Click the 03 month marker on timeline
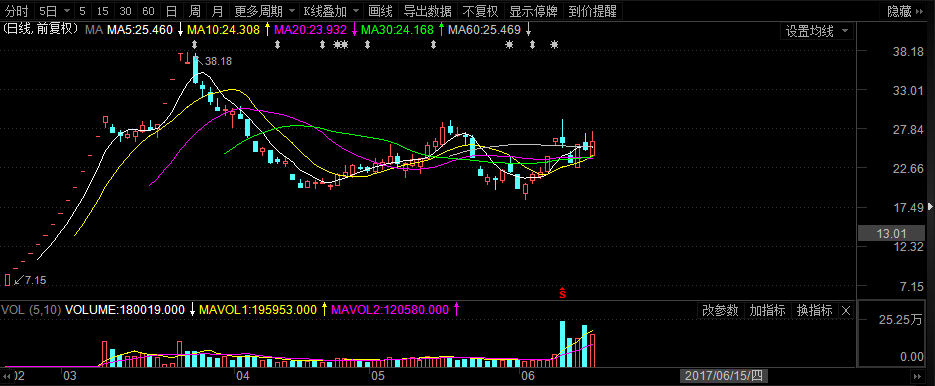935x386 pixels. point(70,376)
